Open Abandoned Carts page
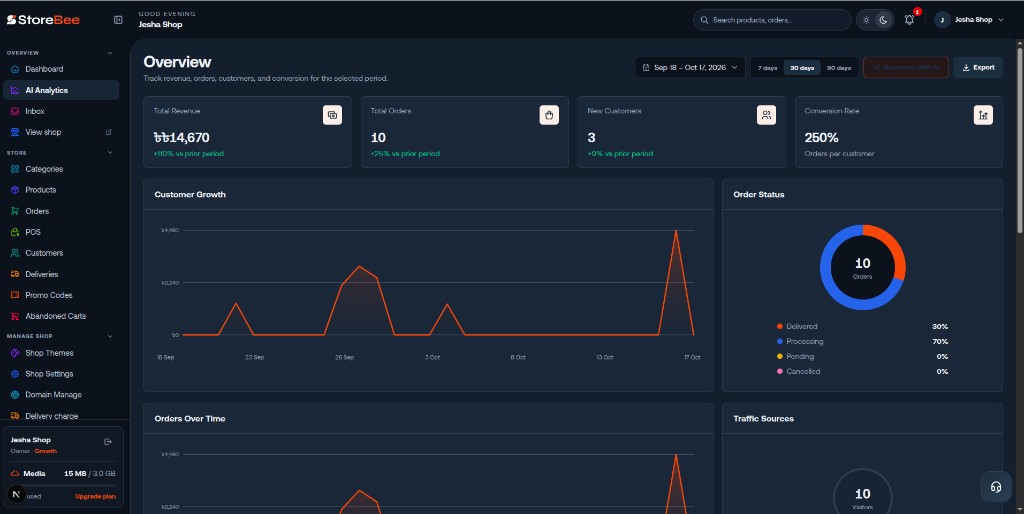 point(61,316)
